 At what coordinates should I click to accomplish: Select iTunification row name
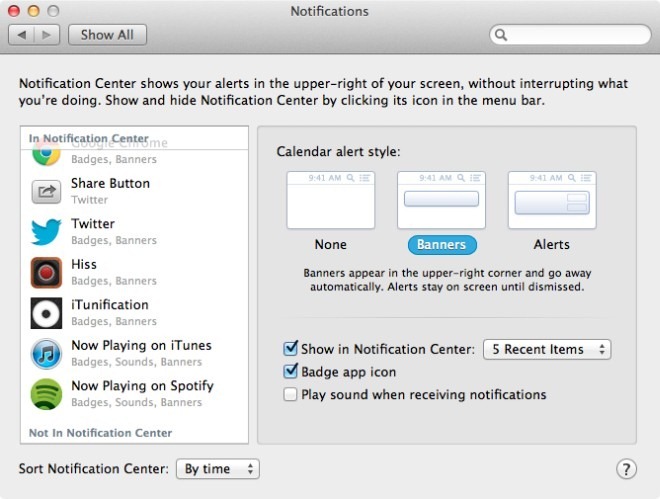click(x=110, y=305)
